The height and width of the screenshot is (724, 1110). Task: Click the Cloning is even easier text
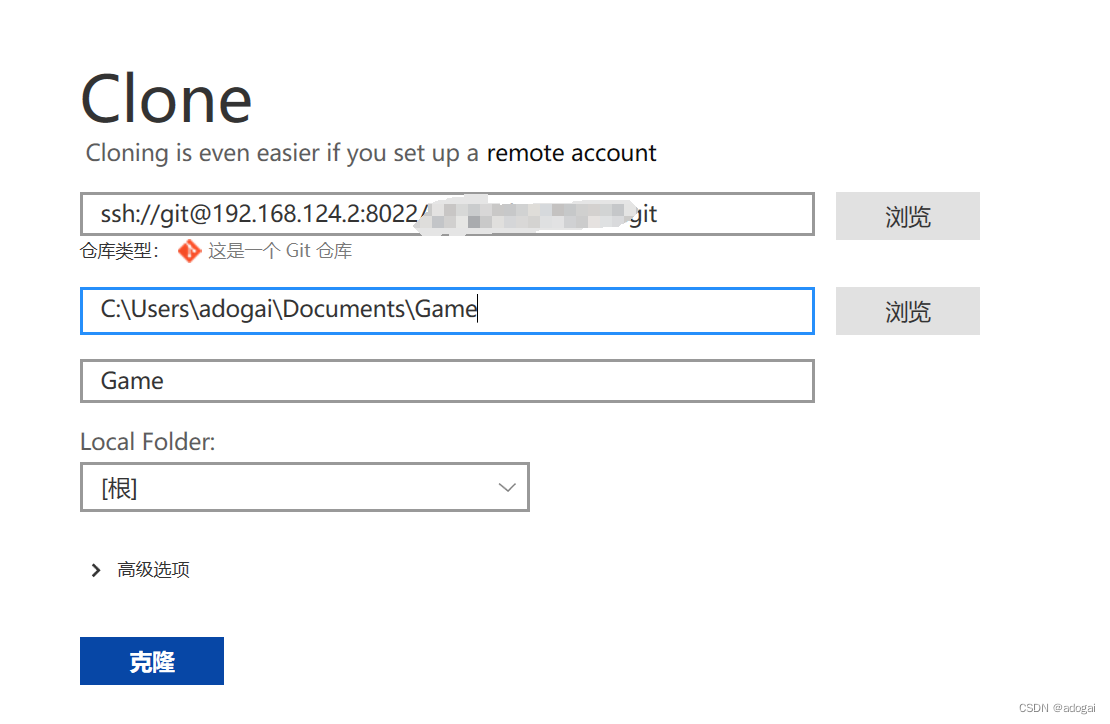tap(282, 154)
